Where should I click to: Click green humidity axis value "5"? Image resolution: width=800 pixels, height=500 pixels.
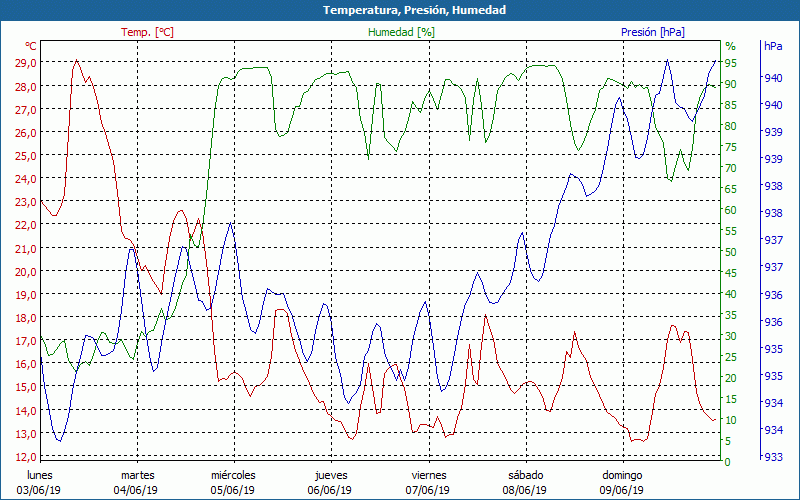tap(728, 441)
